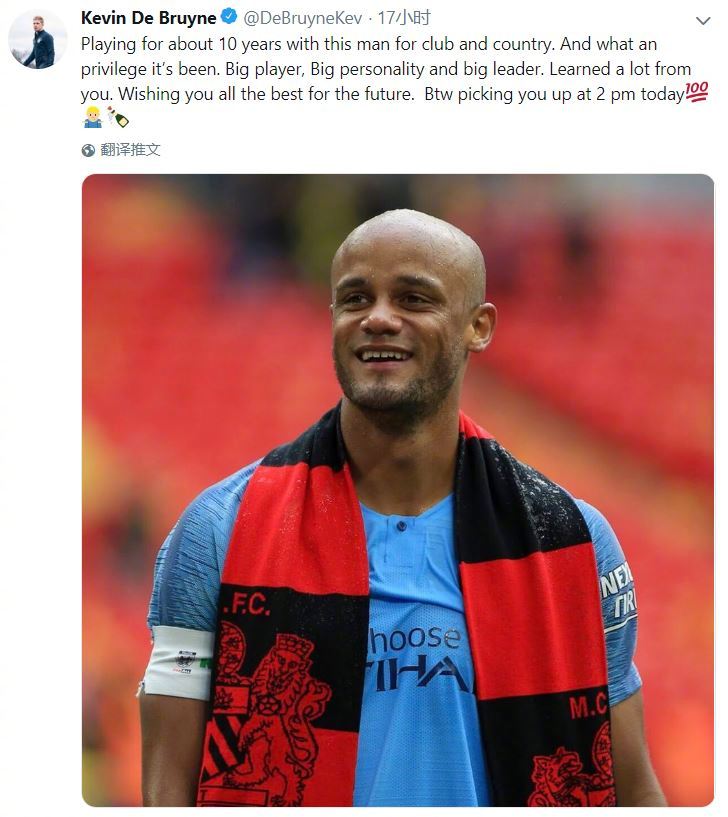The height and width of the screenshot is (817, 728).
Task: Open the attached tweet photo
Action: pos(398,490)
